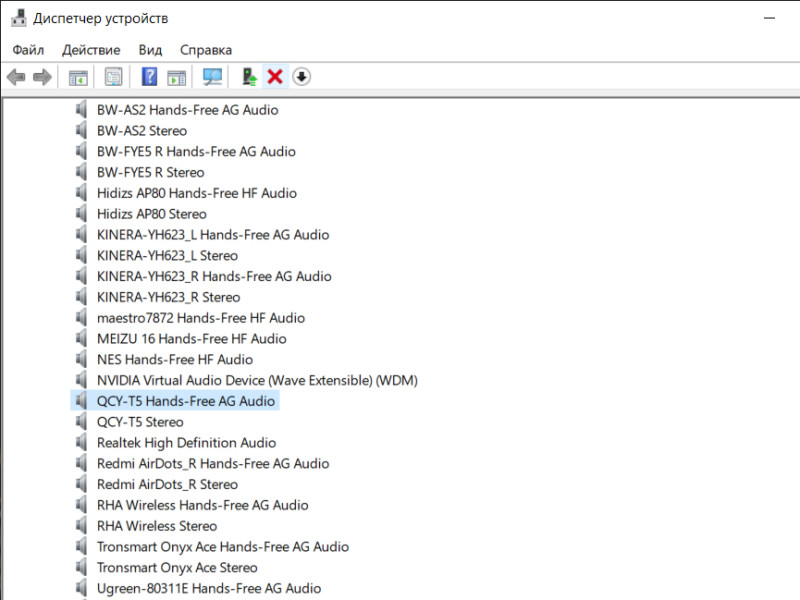Select Redmi AirDots_R Stereo device

pyautogui.click(x=167, y=484)
